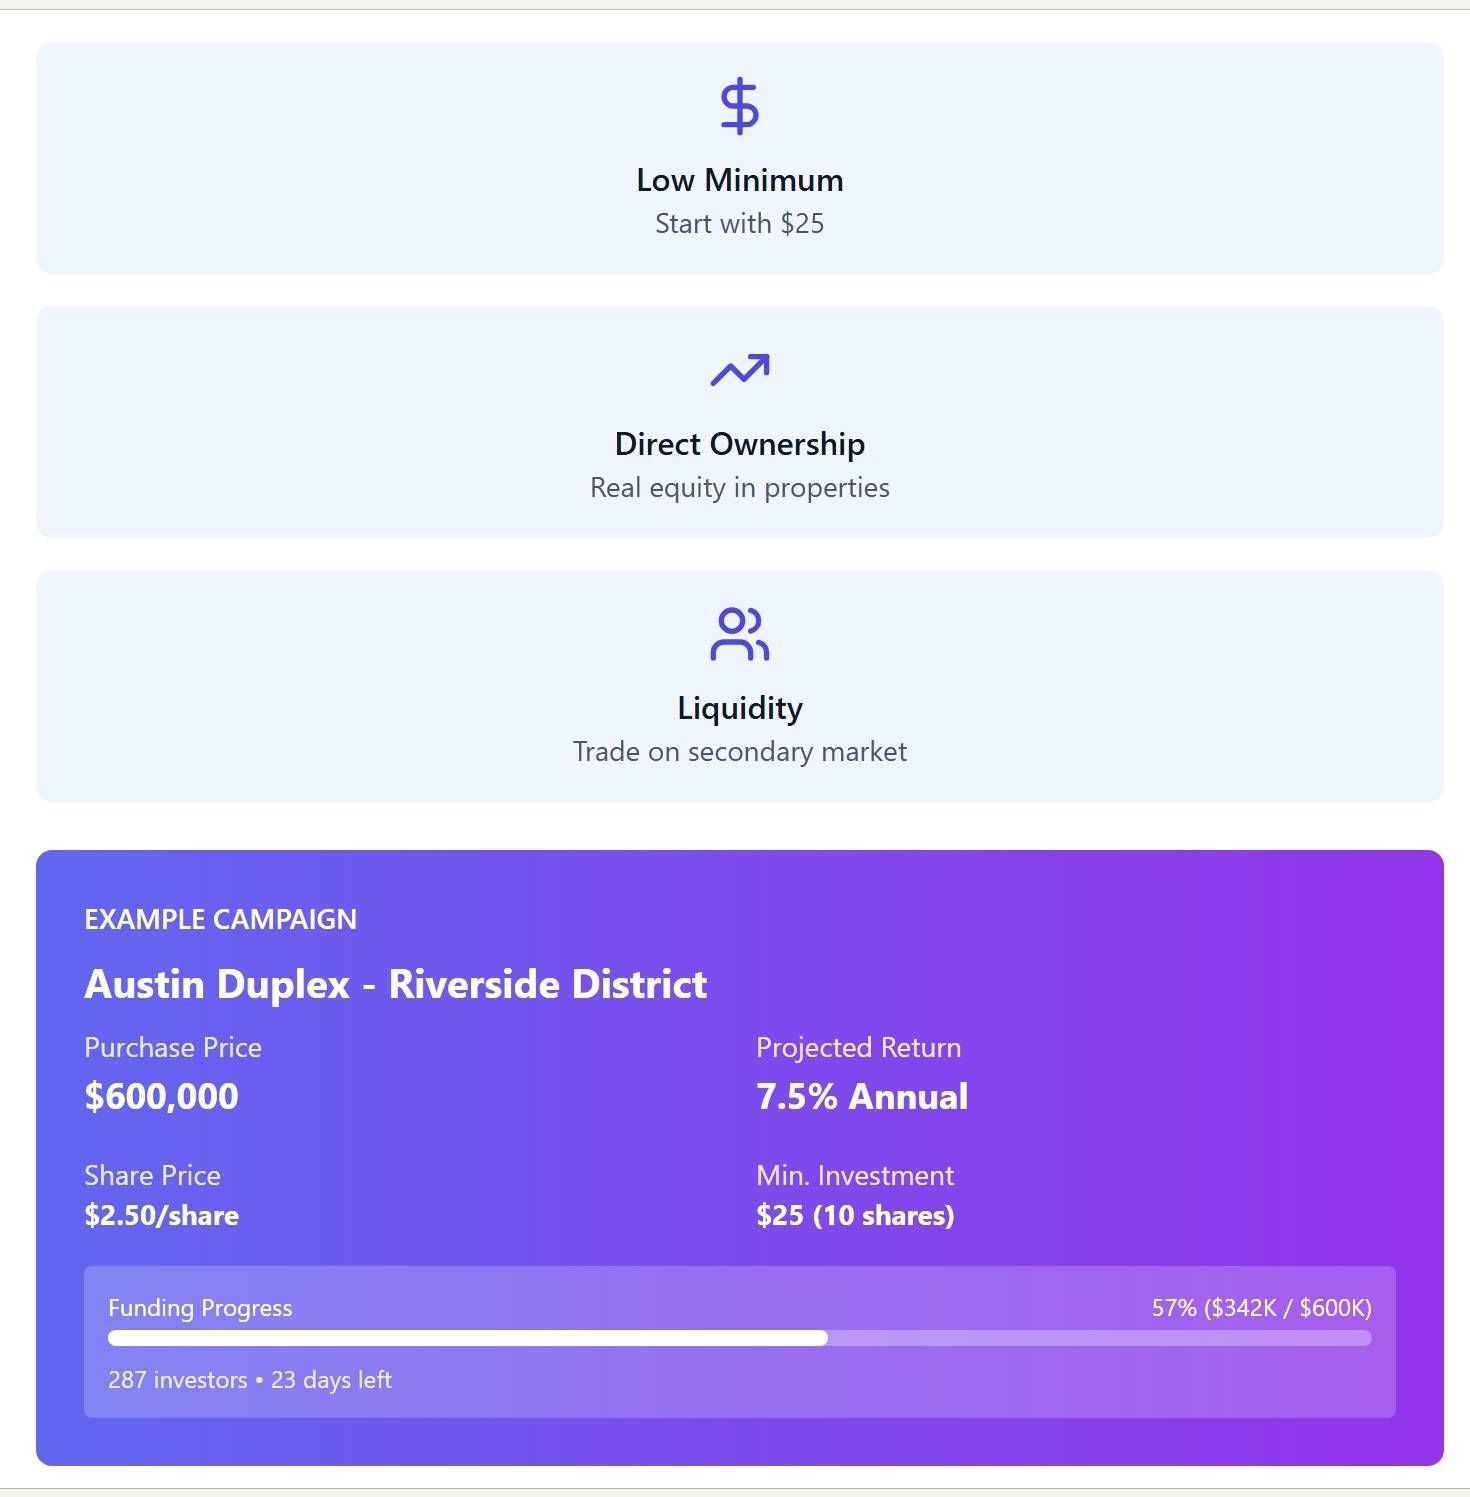The width and height of the screenshot is (1470, 1497).
Task: Click 'Real equity in properties' text
Action: (x=740, y=488)
